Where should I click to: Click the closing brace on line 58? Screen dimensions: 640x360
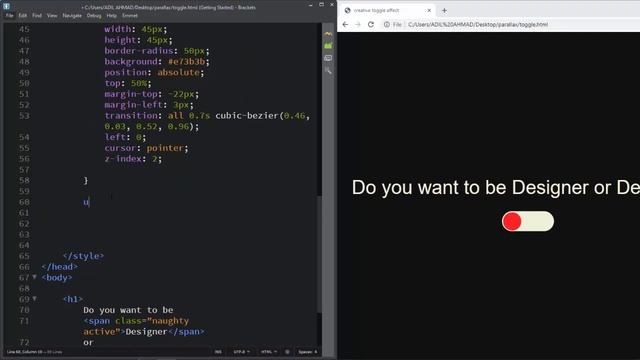coord(86,180)
